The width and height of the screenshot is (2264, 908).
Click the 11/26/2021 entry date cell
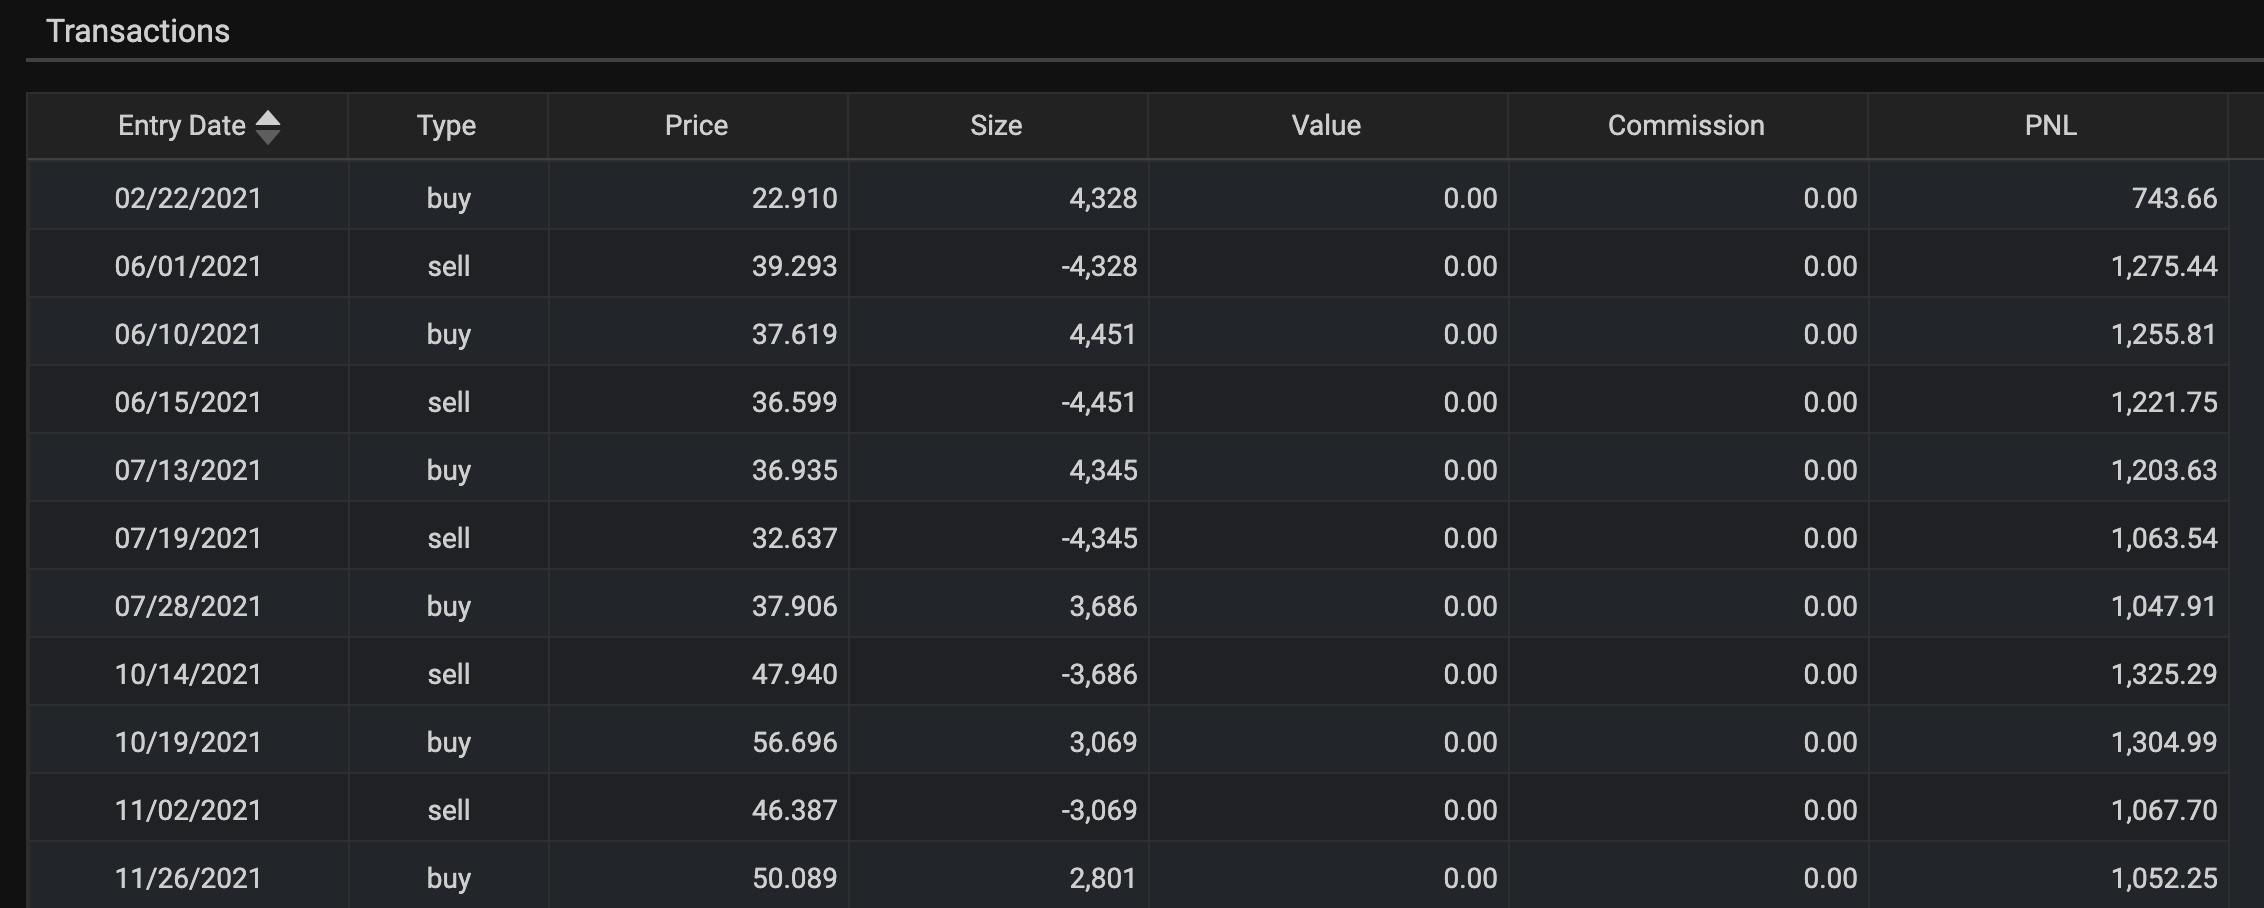188,878
